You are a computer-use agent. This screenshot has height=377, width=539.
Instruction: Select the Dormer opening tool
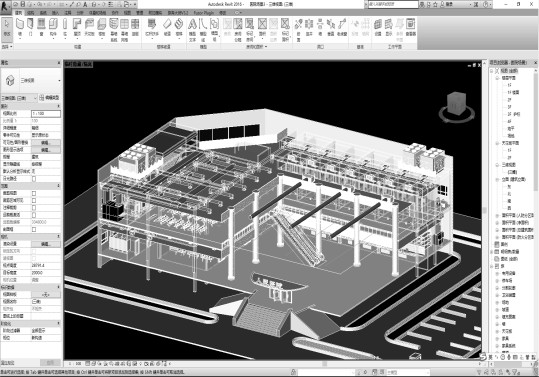342,27
